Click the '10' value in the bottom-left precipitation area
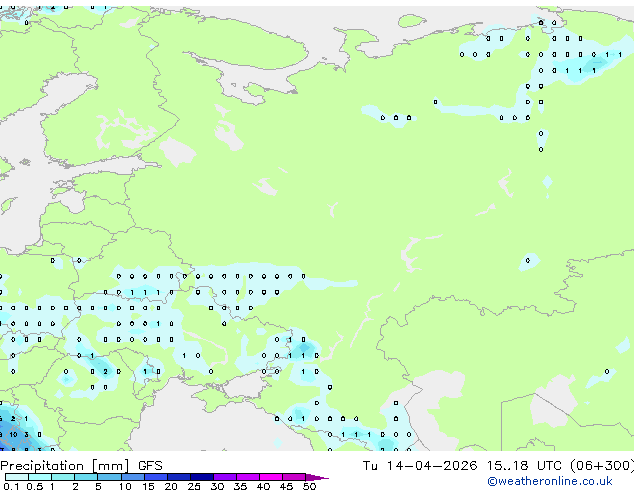 point(13,435)
